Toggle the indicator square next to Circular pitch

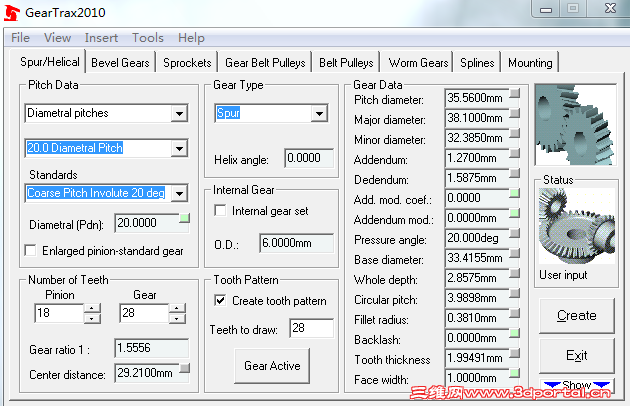tap(515, 293)
